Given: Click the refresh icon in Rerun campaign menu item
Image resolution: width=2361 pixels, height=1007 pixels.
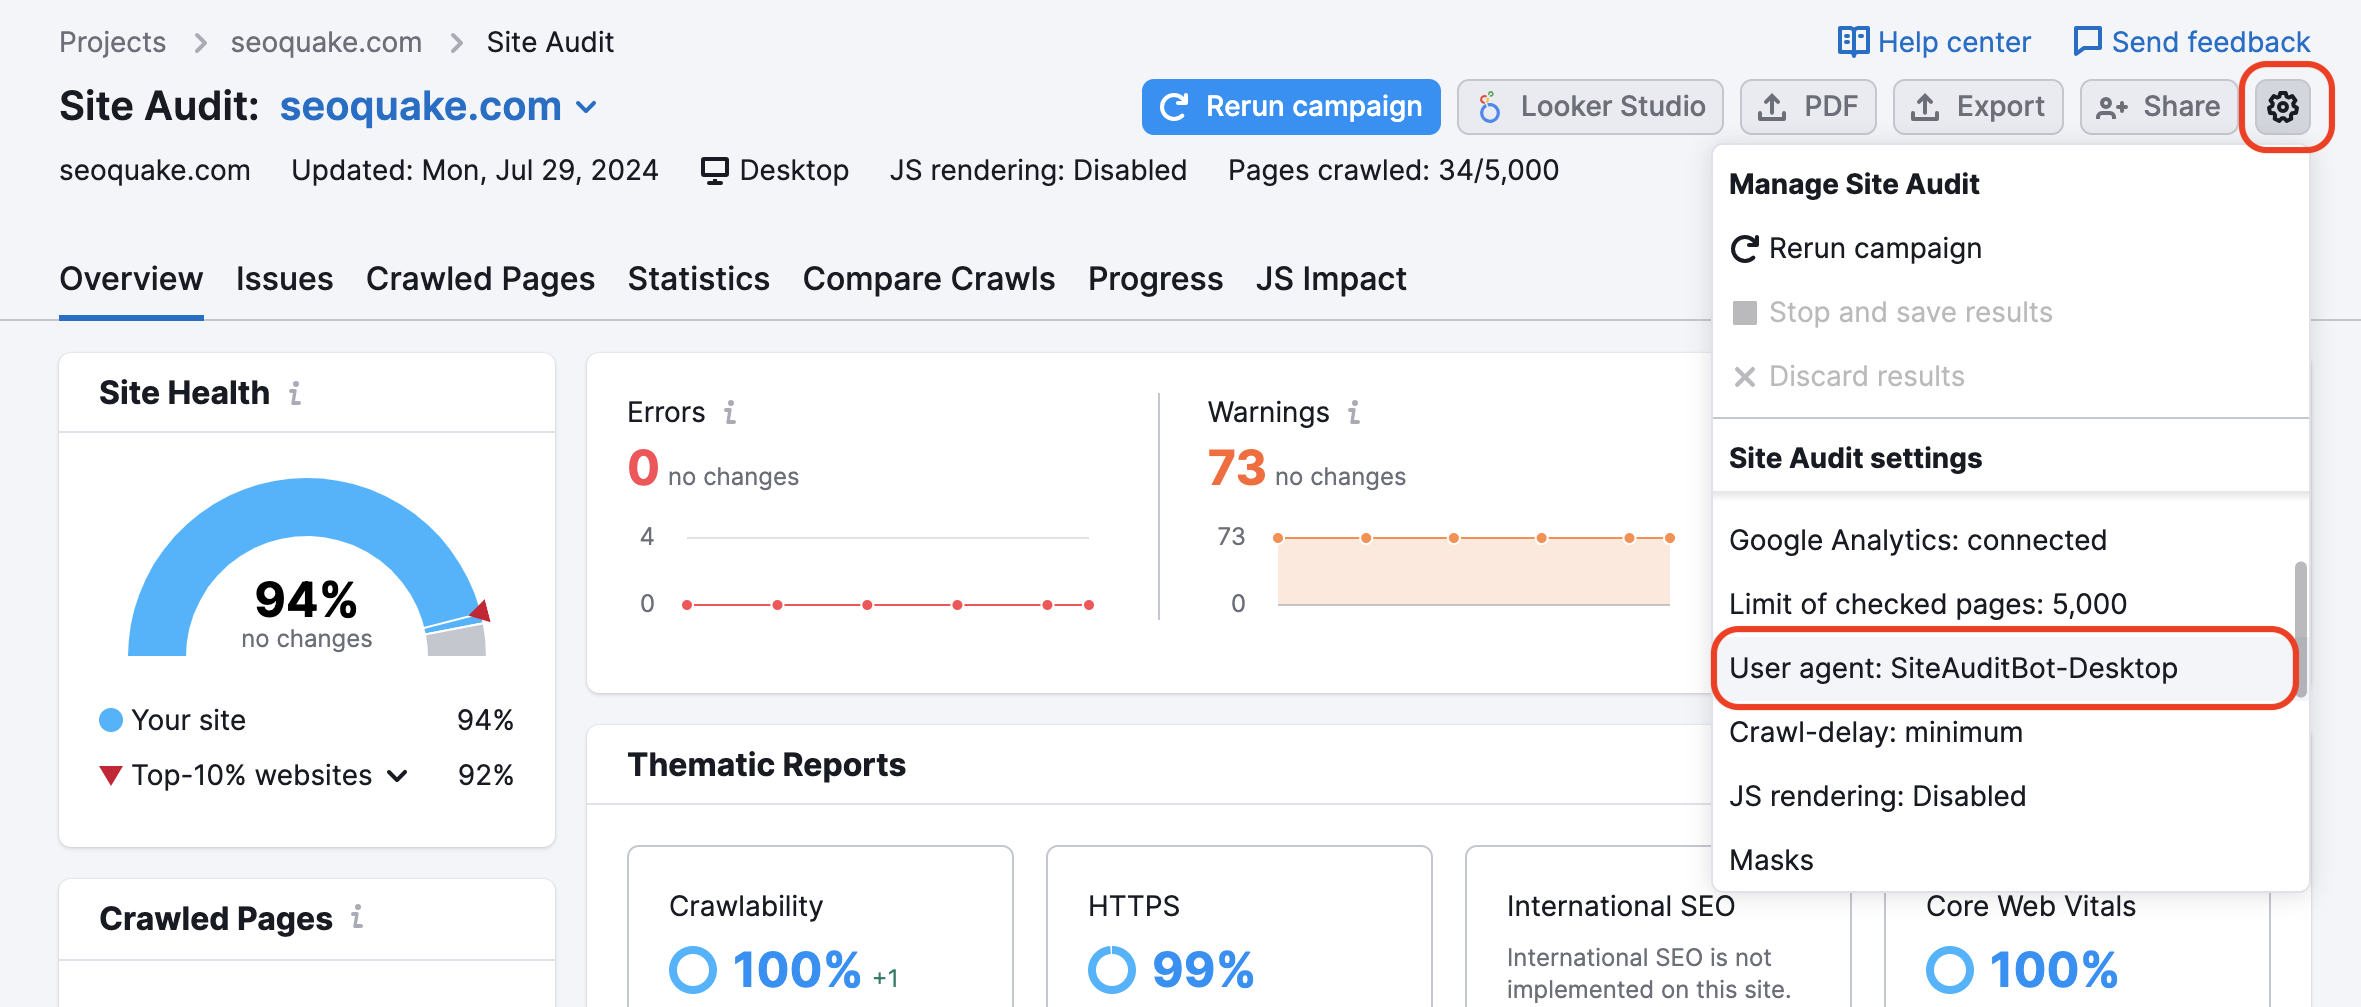Looking at the screenshot, I should pos(1745,249).
